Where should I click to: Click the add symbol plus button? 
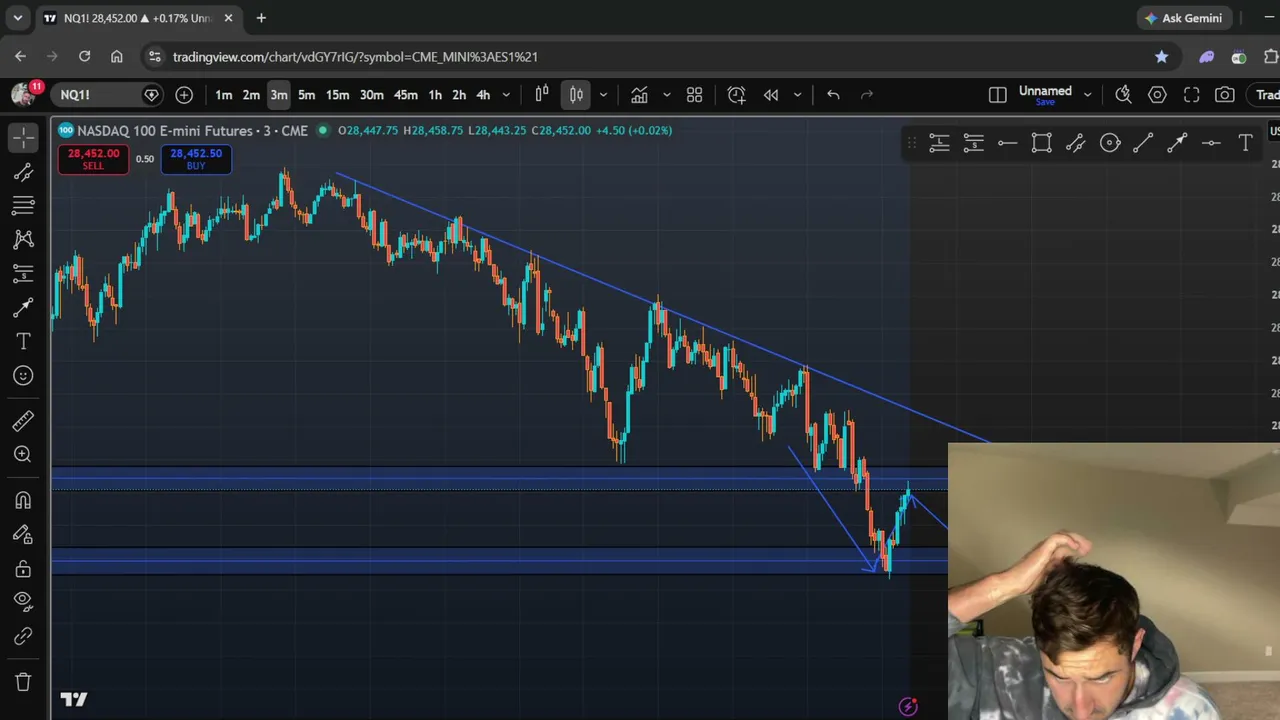184,95
